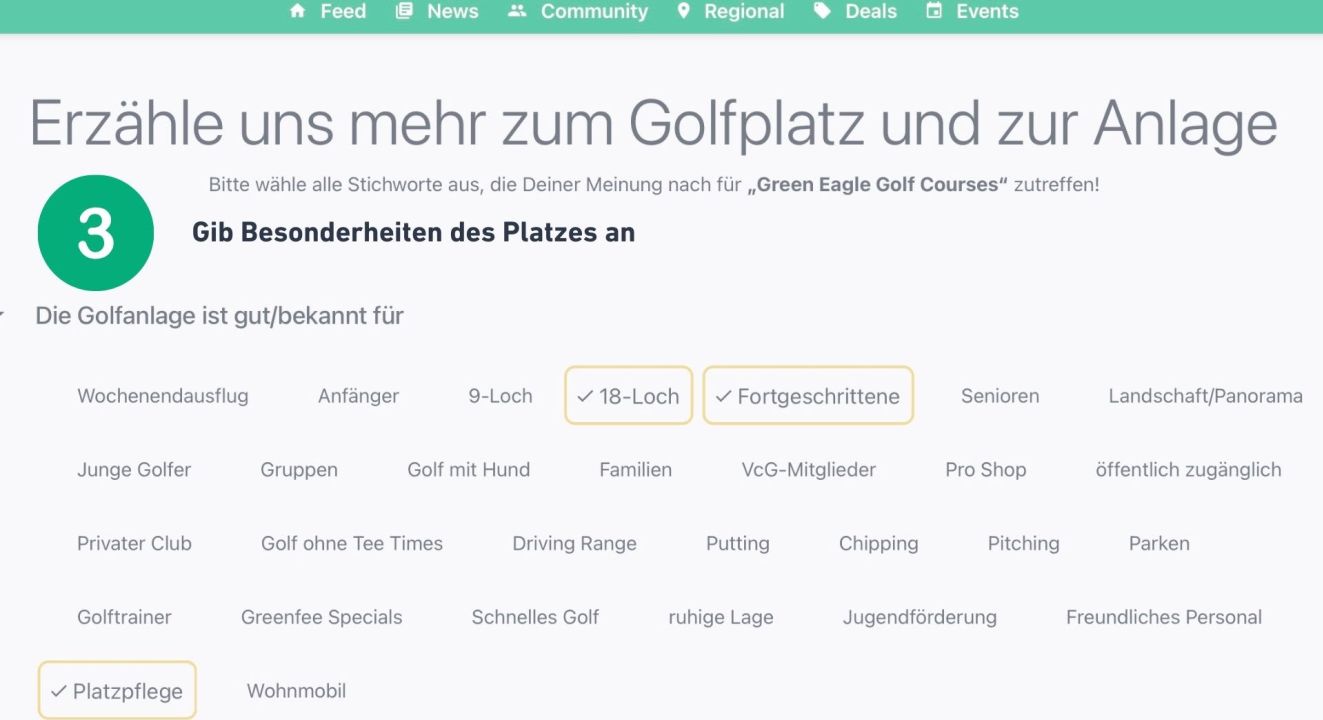This screenshot has width=1323, height=720.
Task: Select the Putting keyword
Action: 738,544
